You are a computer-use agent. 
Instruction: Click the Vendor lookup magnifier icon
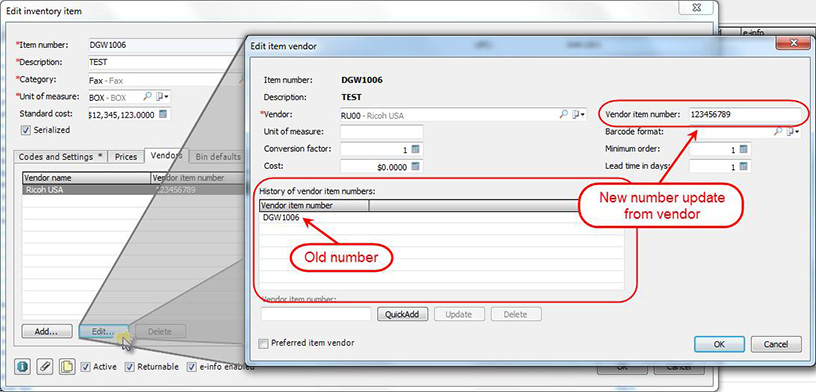564,115
